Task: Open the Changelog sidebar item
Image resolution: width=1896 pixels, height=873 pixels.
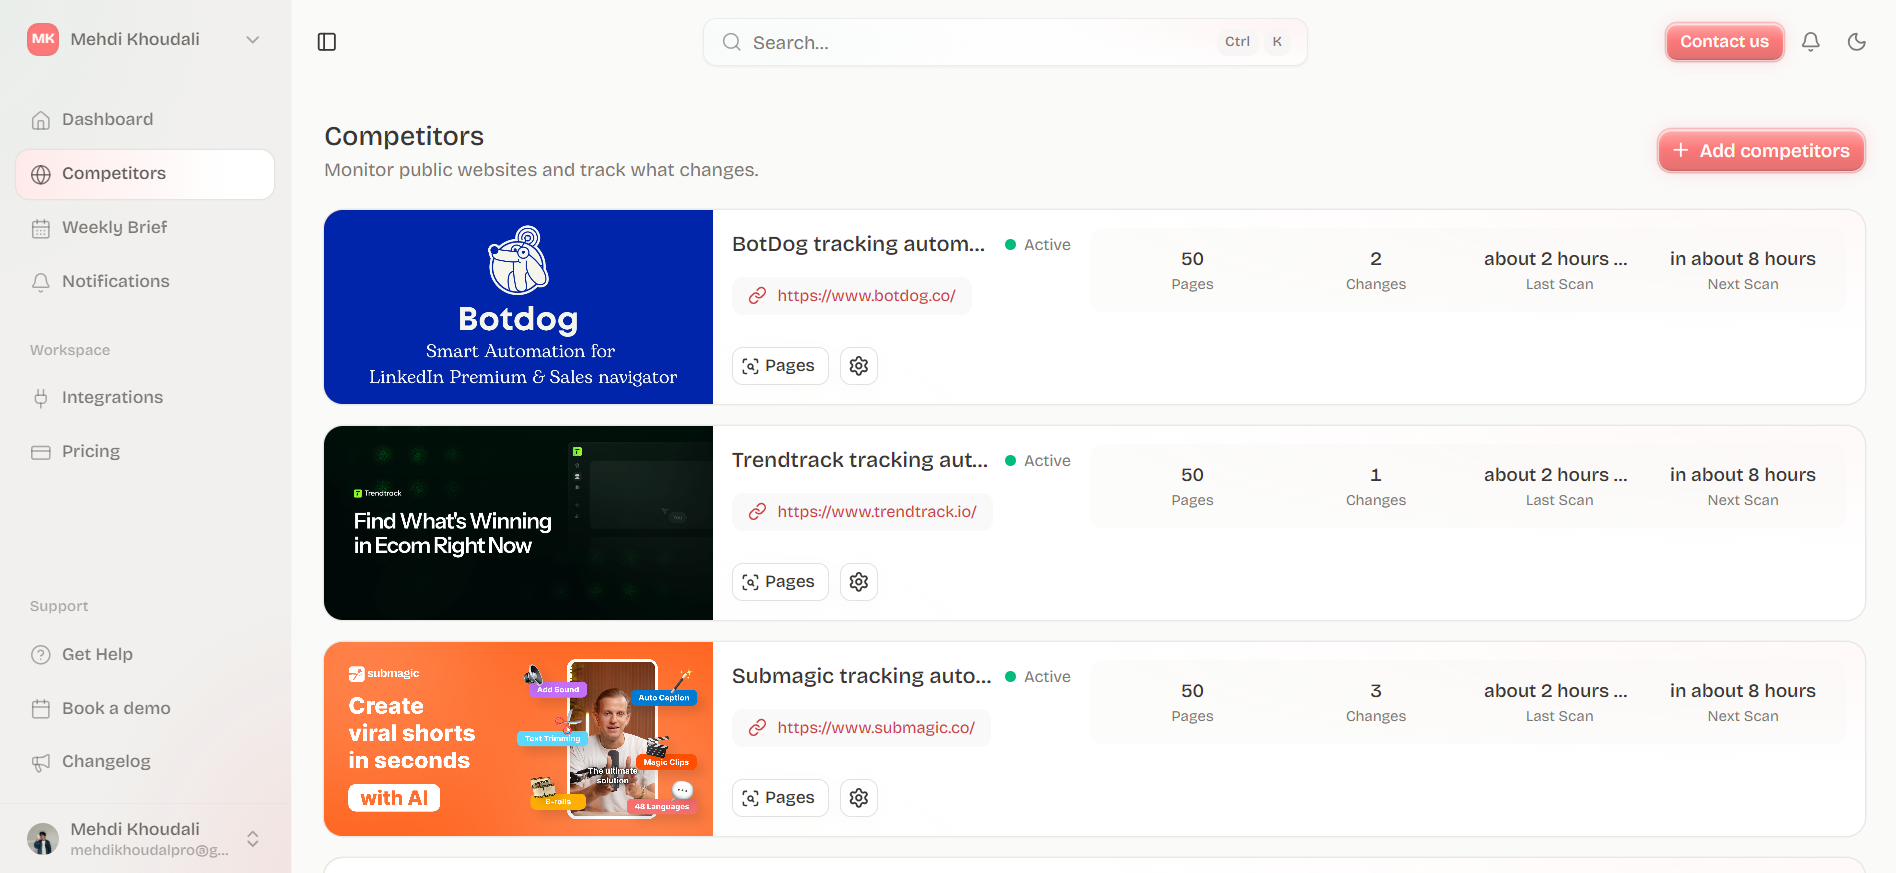Action: point(145,762)
